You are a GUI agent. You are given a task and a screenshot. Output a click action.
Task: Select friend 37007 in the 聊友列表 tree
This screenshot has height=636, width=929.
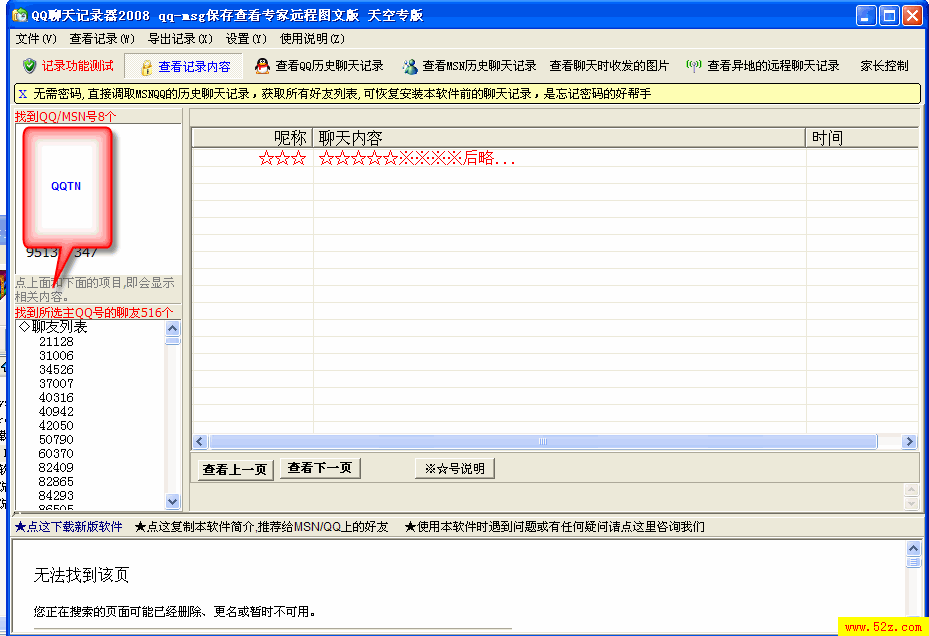coord(56,384)
